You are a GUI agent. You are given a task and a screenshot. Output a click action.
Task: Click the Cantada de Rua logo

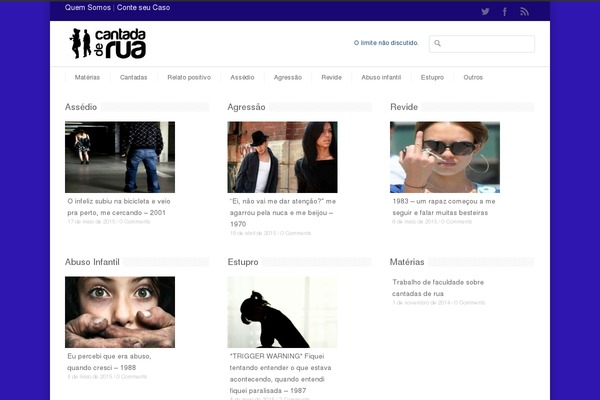pyautogui.click(x=108, y=43)
